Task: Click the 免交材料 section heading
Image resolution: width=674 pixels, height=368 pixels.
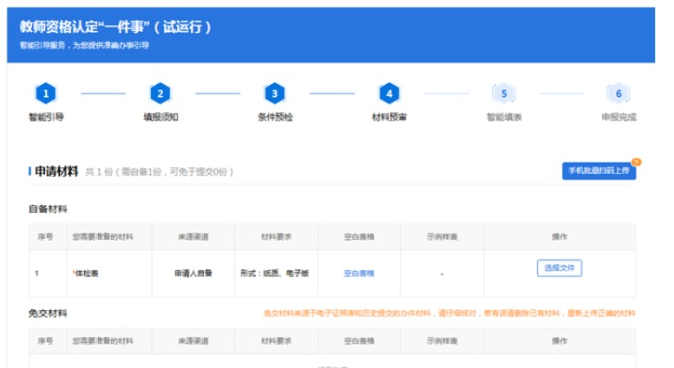Action: [48, 313]
